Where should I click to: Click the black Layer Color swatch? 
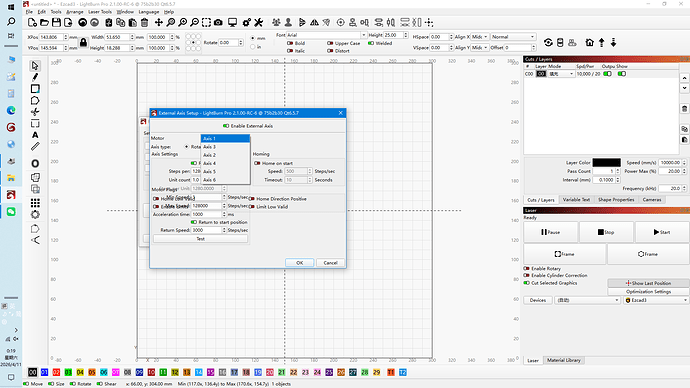(x=606, y=163)
